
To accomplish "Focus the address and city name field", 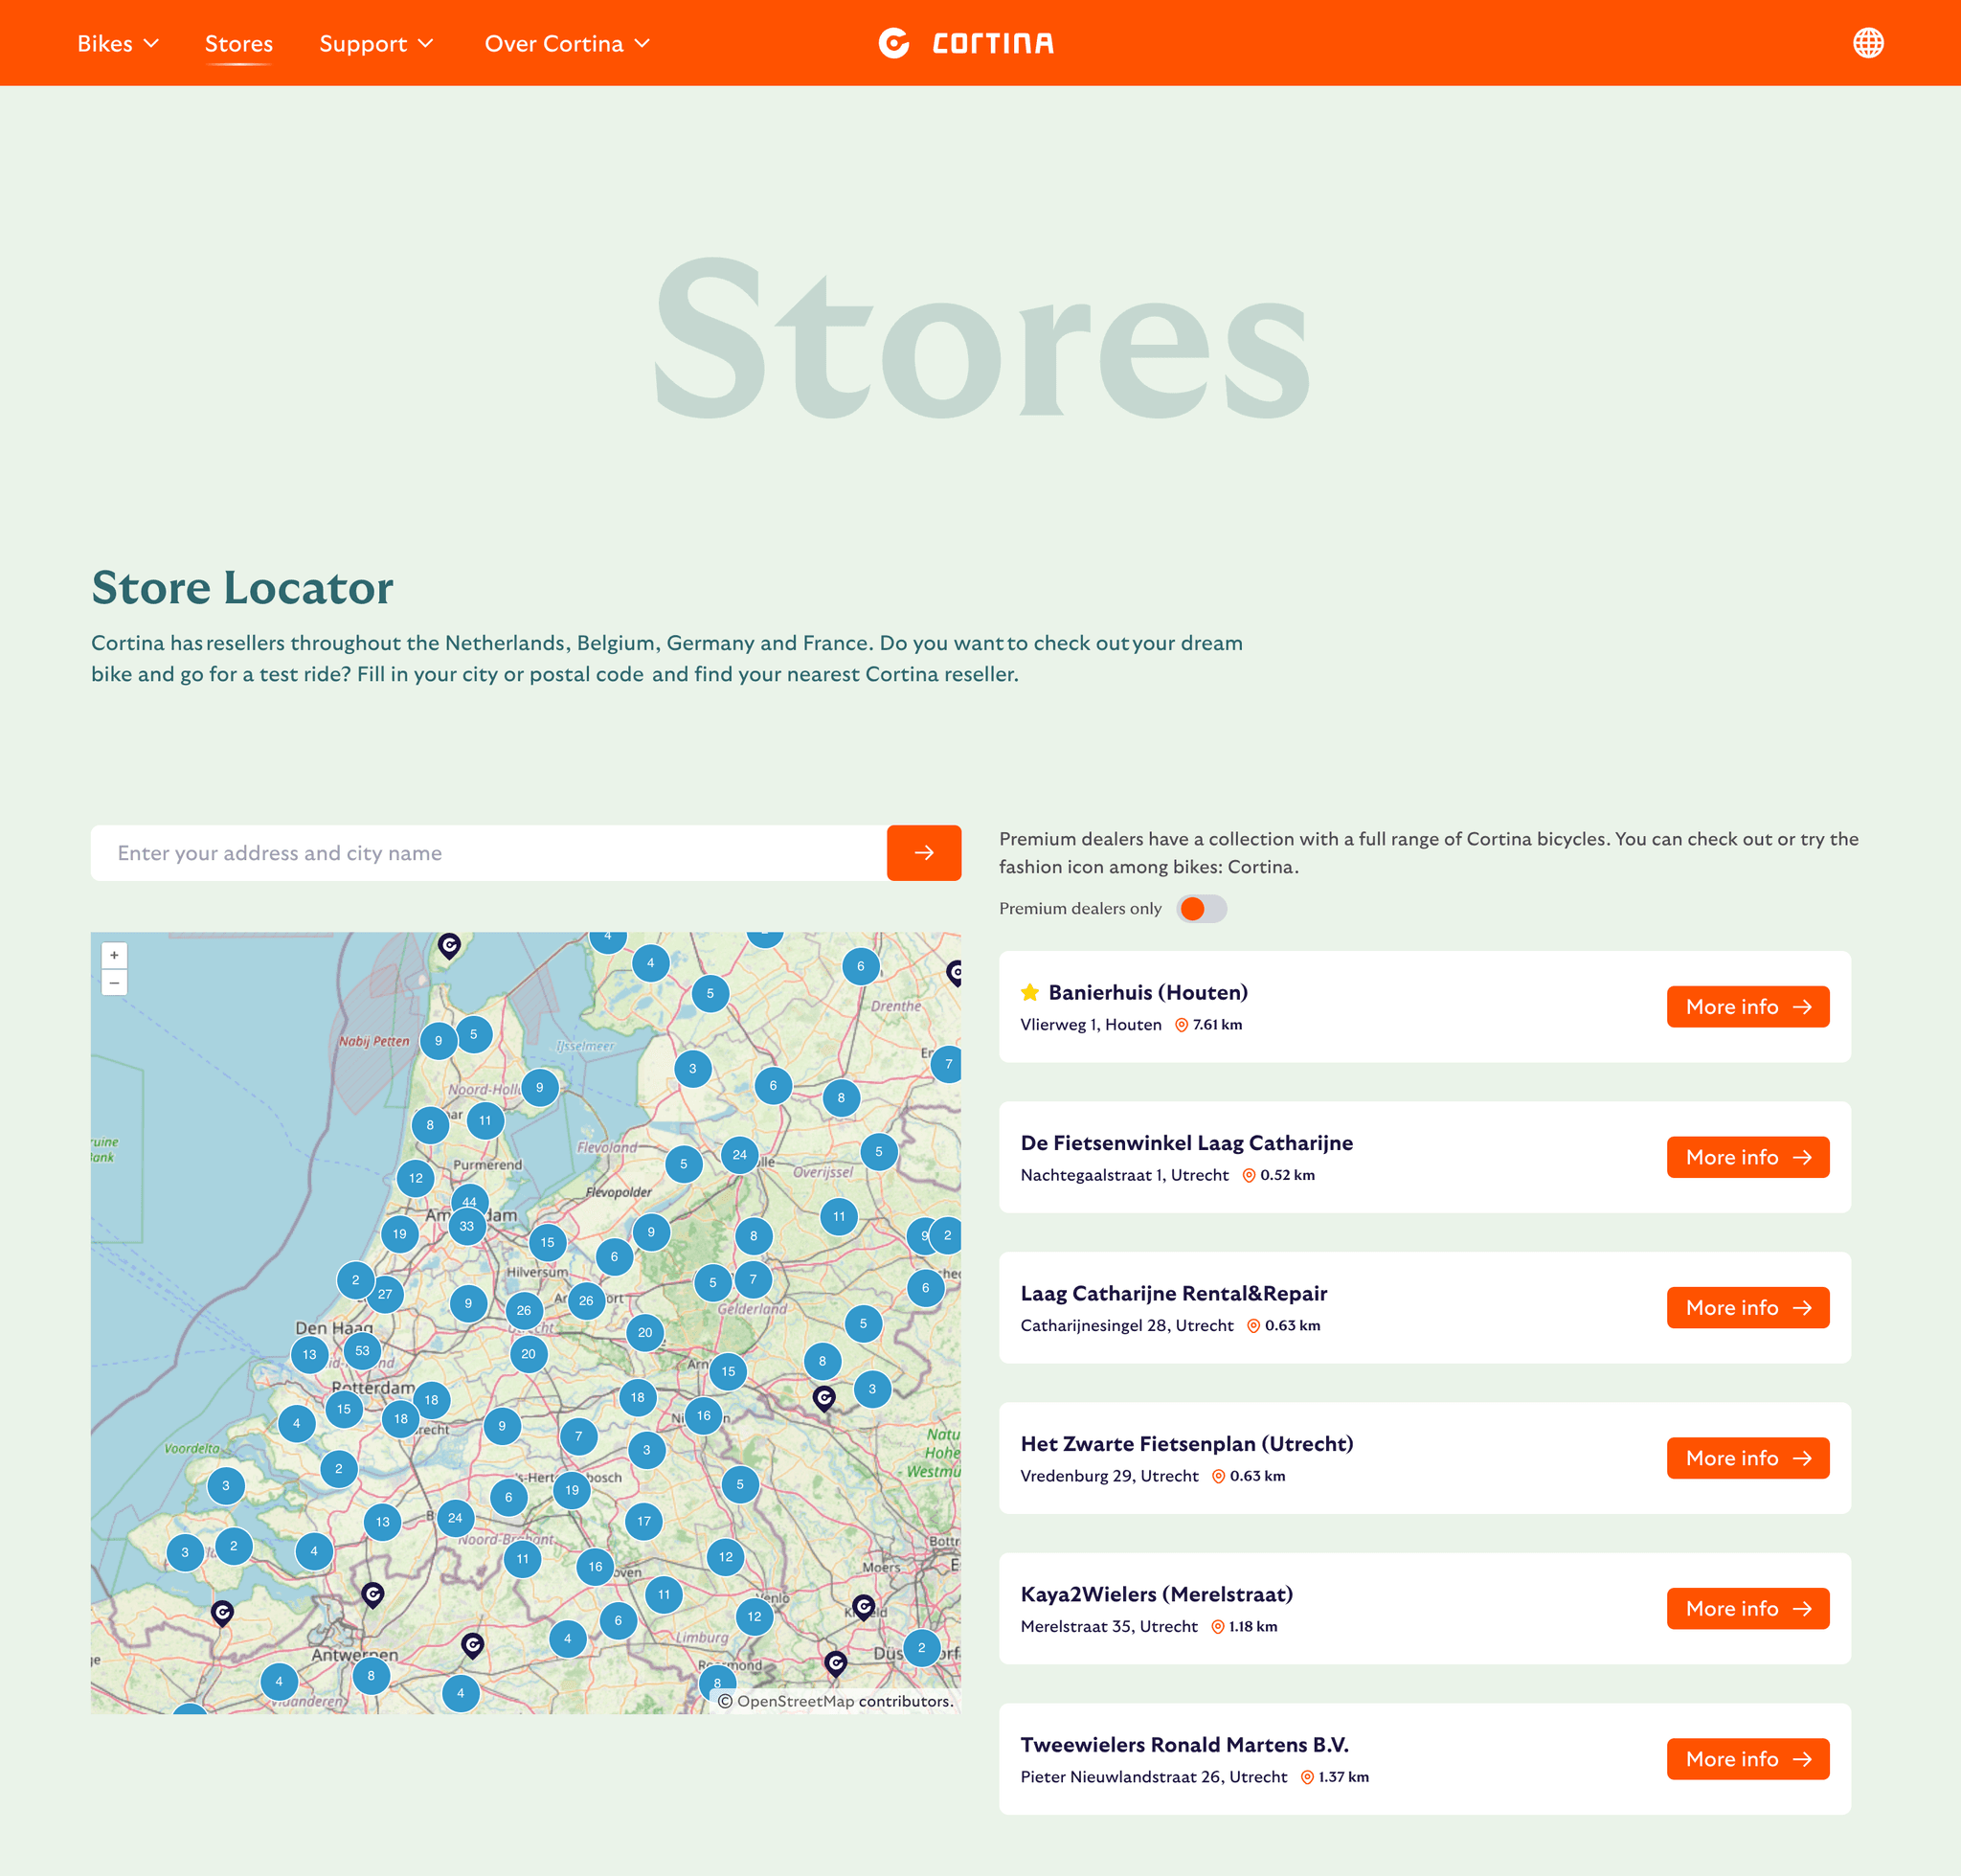I will (489, 853).
